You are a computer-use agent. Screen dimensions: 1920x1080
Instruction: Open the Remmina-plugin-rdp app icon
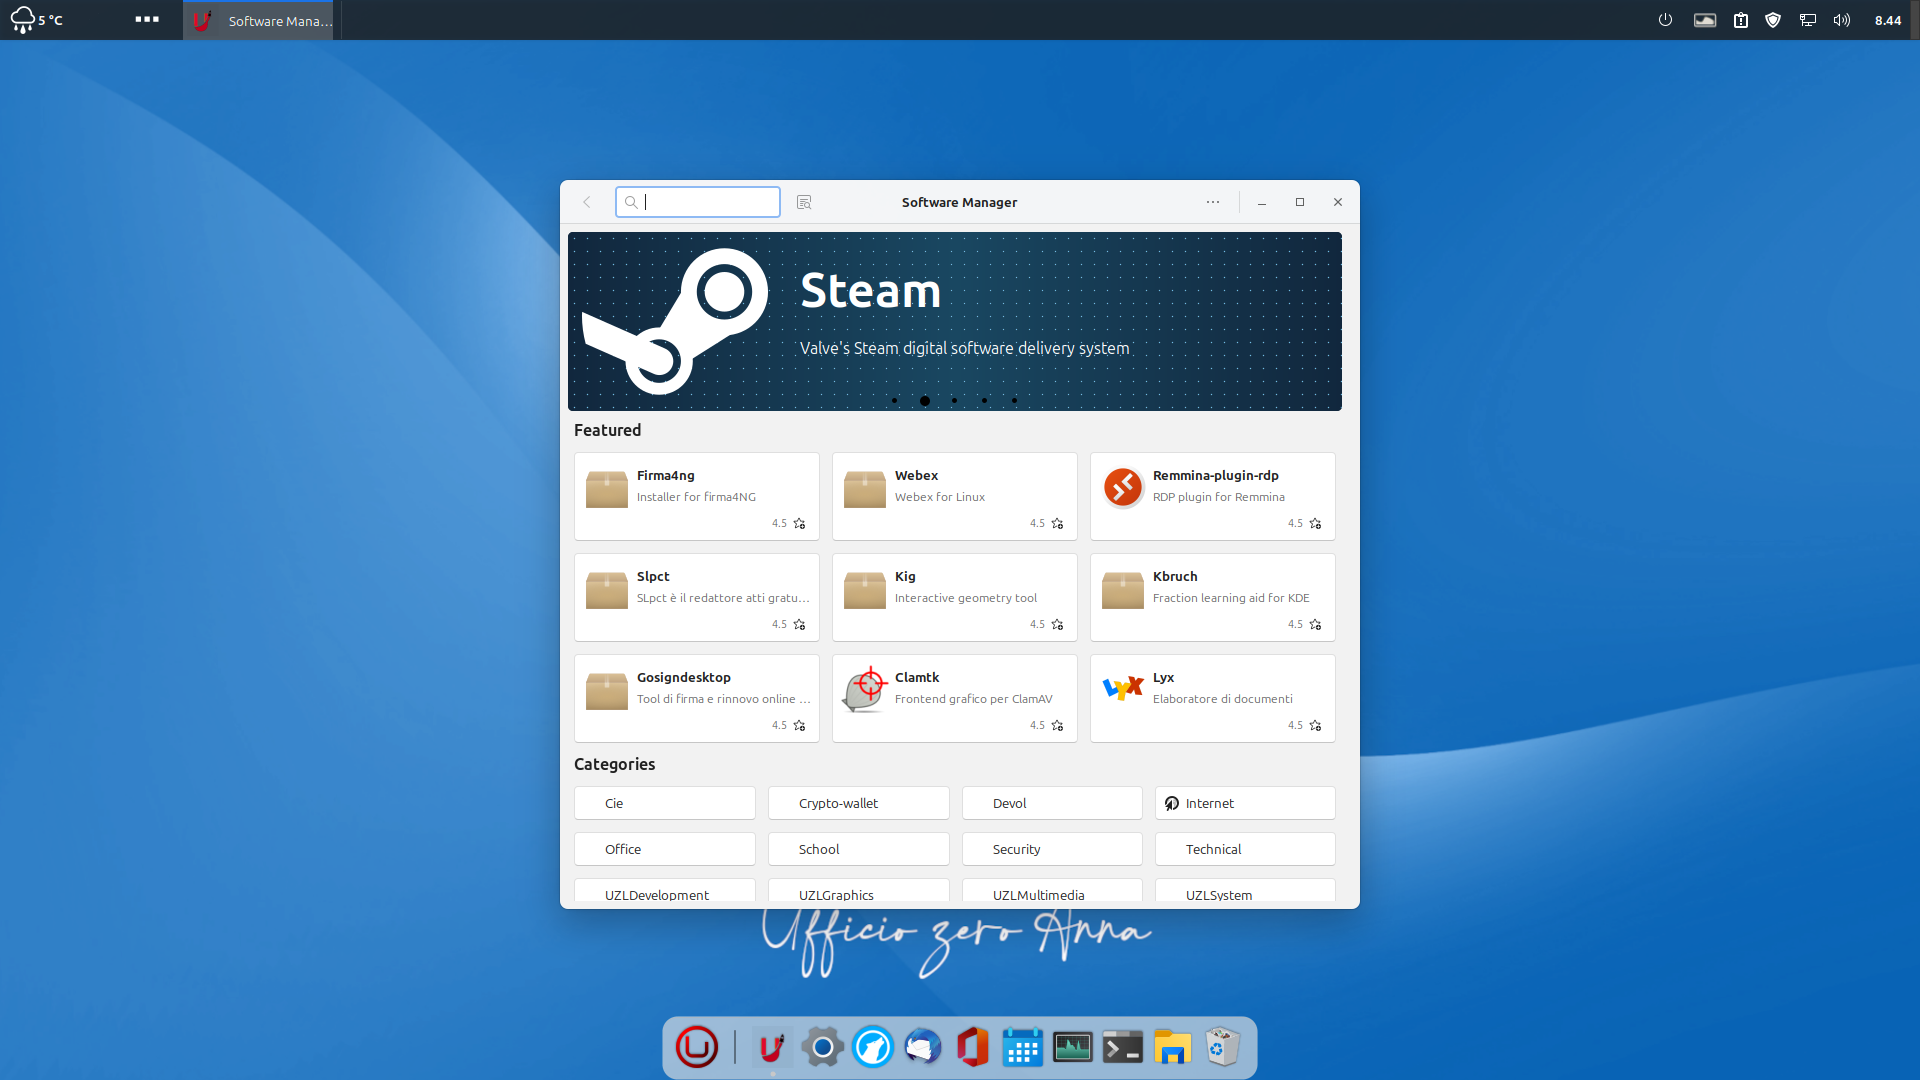coord(1123,488)
